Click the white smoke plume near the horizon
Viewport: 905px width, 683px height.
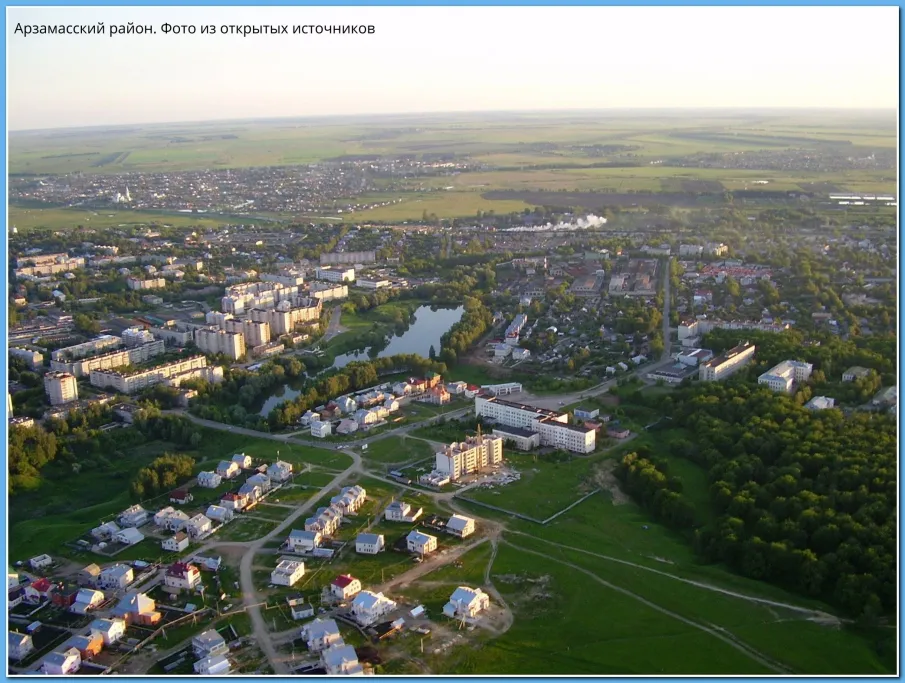click(x=566, y=223)
